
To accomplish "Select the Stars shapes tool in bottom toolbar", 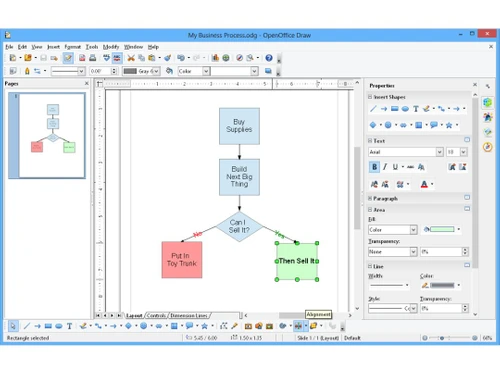I will pos(205,326).
